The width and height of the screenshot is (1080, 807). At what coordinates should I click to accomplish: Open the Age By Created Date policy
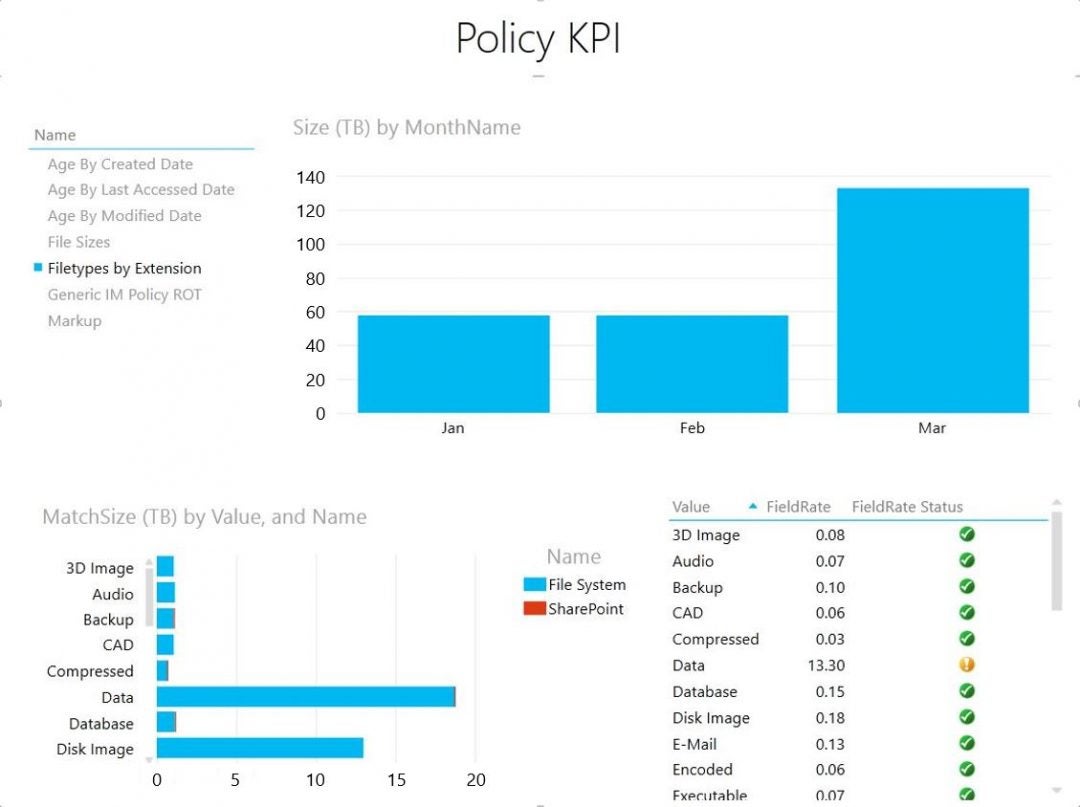(120, 163)
